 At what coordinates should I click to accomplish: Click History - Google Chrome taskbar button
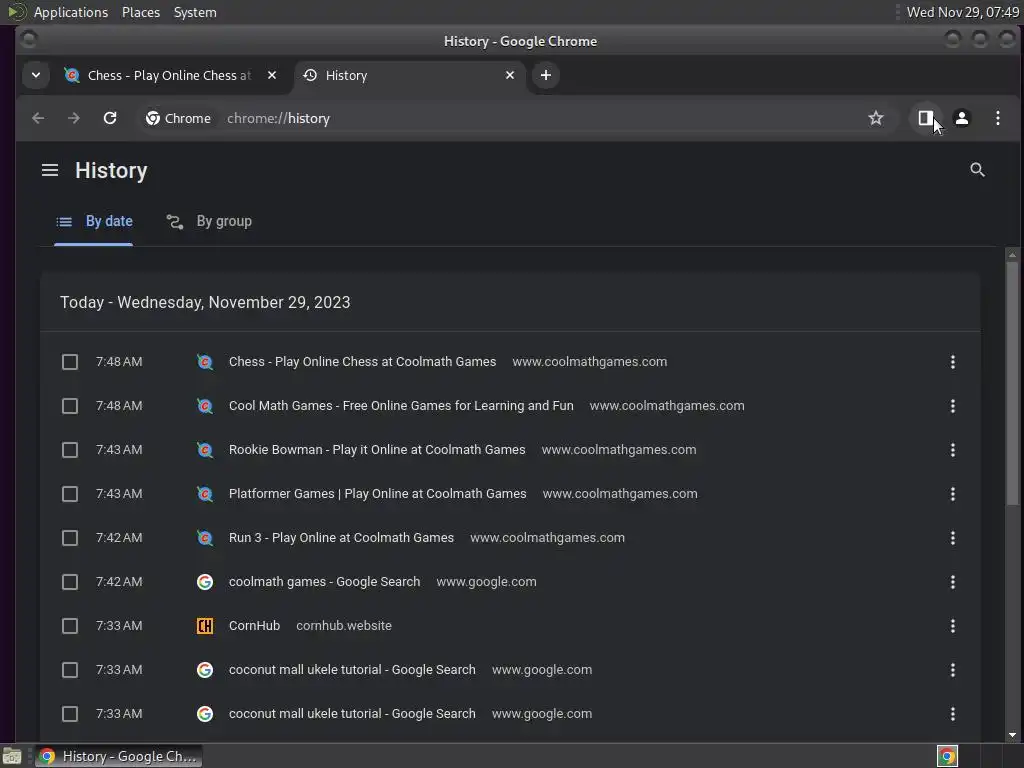(119, 756)
